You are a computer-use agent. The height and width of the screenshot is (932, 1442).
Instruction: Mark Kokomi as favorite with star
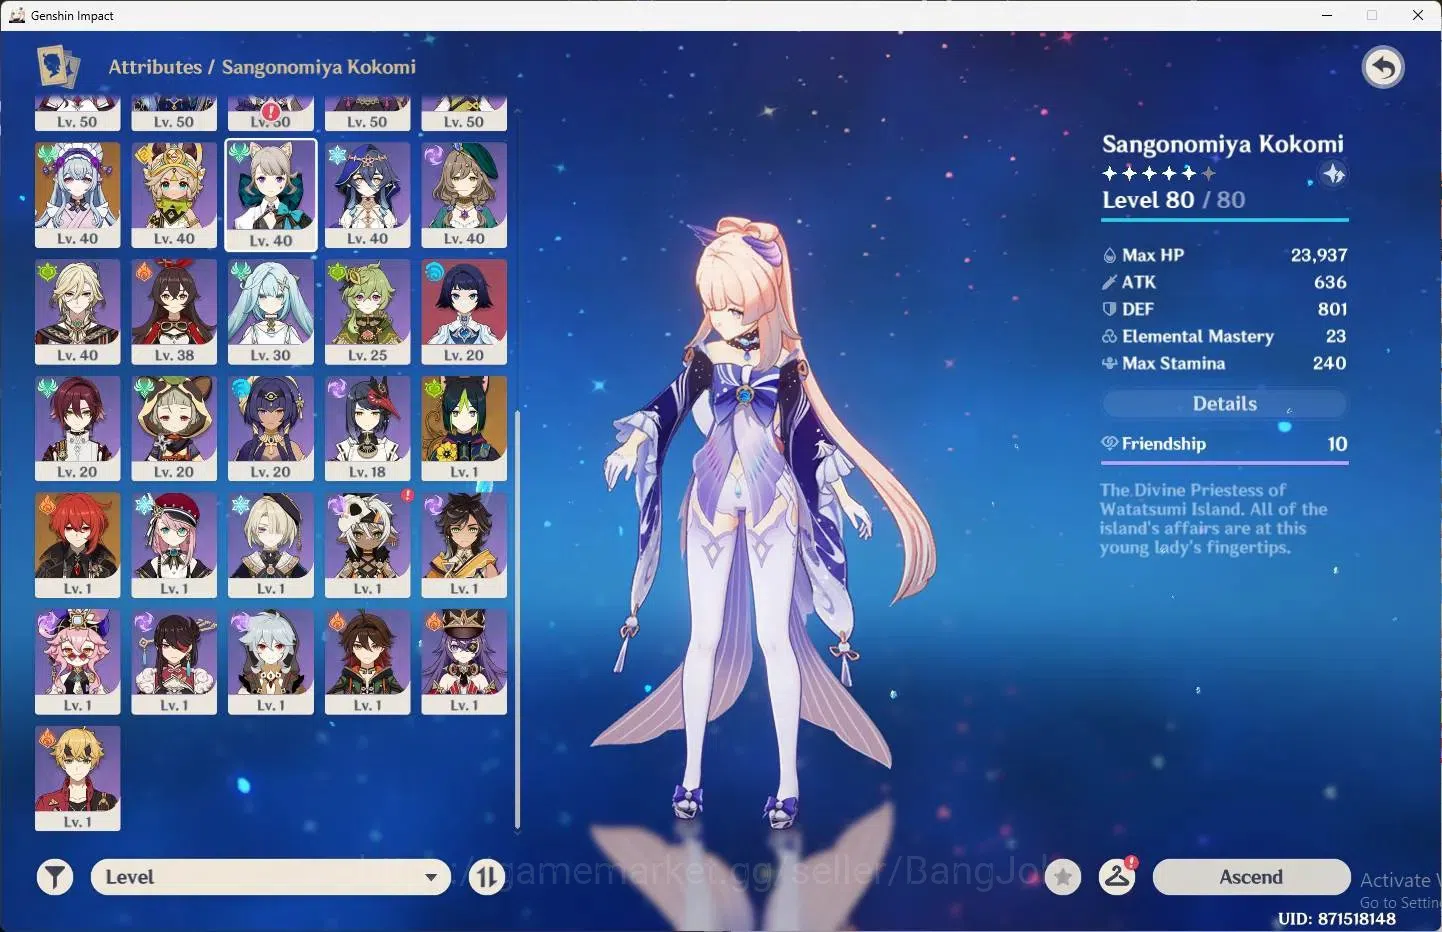pos(1063,877)
